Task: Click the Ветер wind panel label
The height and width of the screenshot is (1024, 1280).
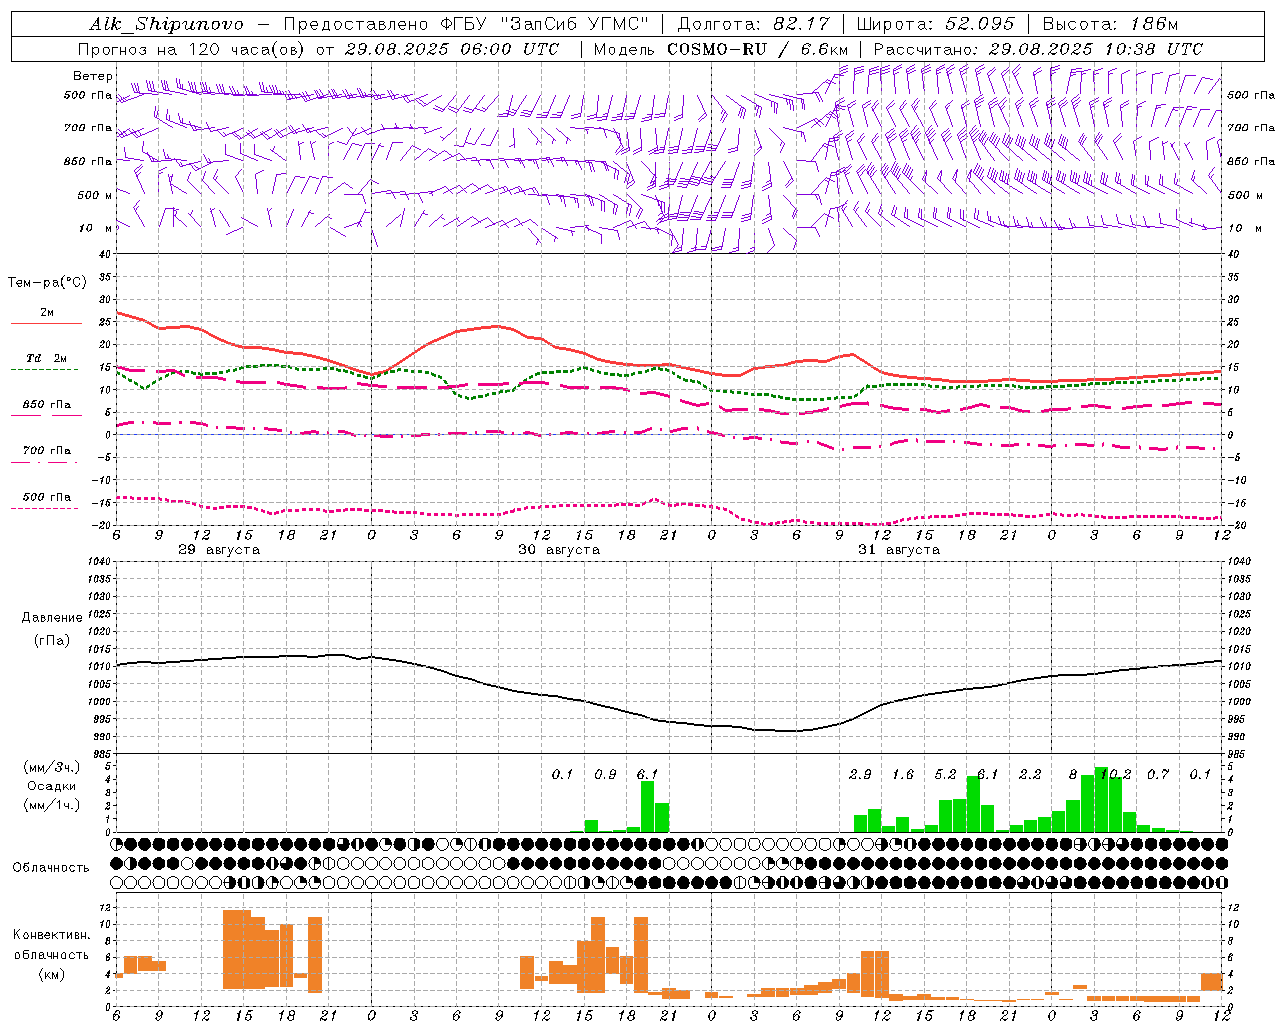Action: [93, 76]
